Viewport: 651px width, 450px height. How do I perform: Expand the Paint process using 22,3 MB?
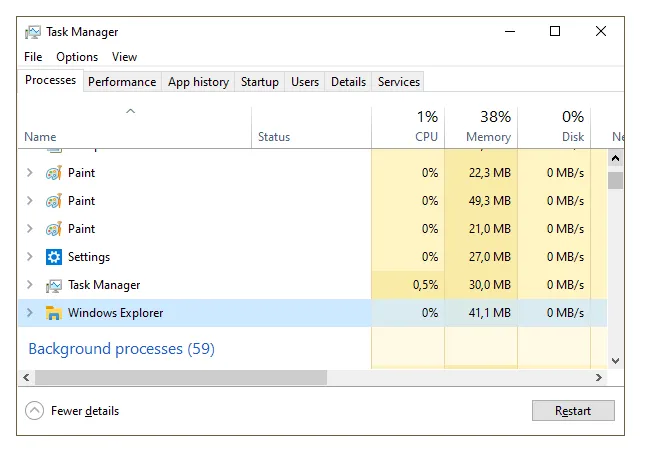[29, 173]
